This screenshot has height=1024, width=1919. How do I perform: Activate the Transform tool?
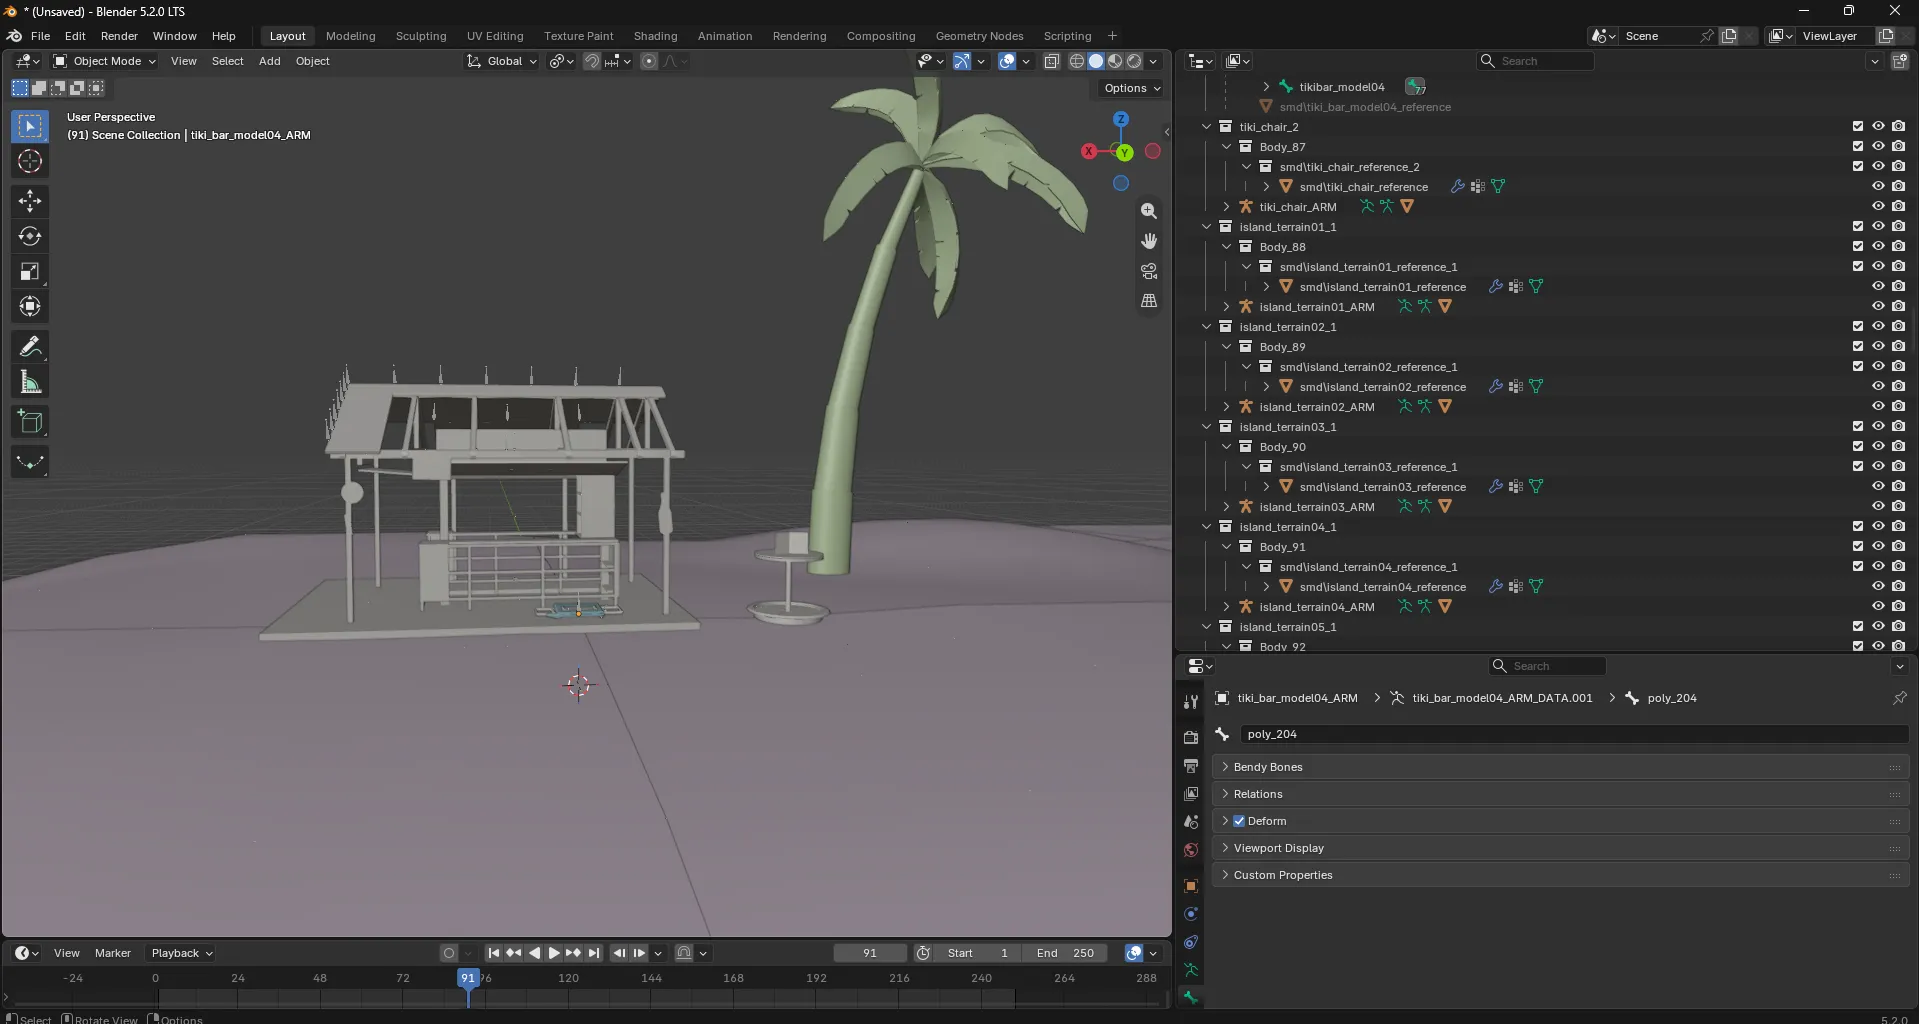tap(30, 306)
